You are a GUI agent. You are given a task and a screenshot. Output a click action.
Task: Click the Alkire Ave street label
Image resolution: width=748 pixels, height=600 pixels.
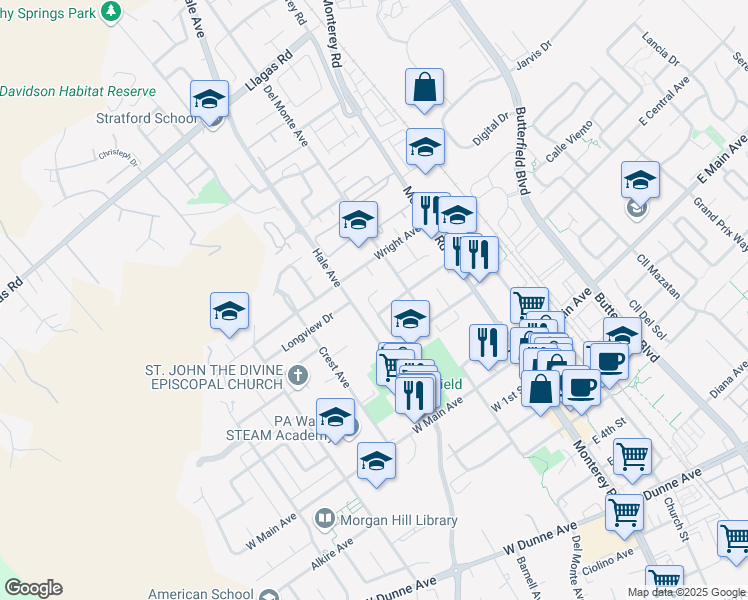[x=332, y=553]
